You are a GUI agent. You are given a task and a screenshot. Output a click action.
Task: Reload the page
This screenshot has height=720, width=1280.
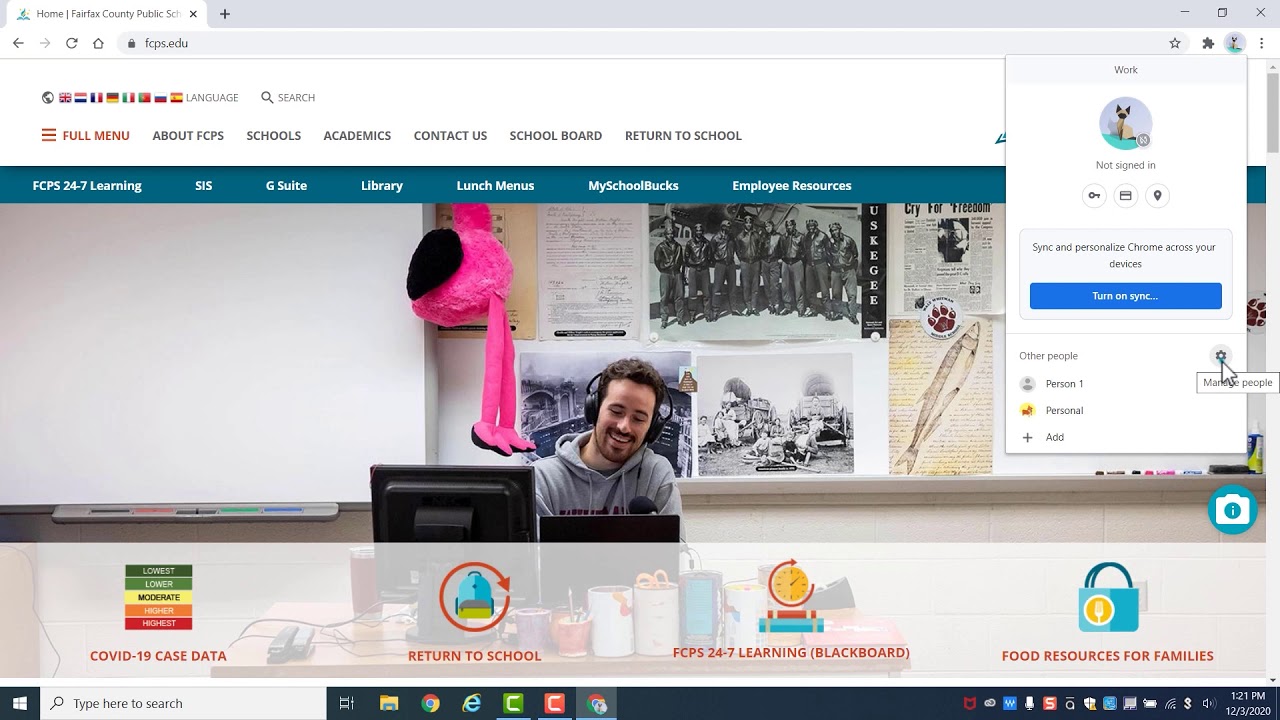click(72, 43)
